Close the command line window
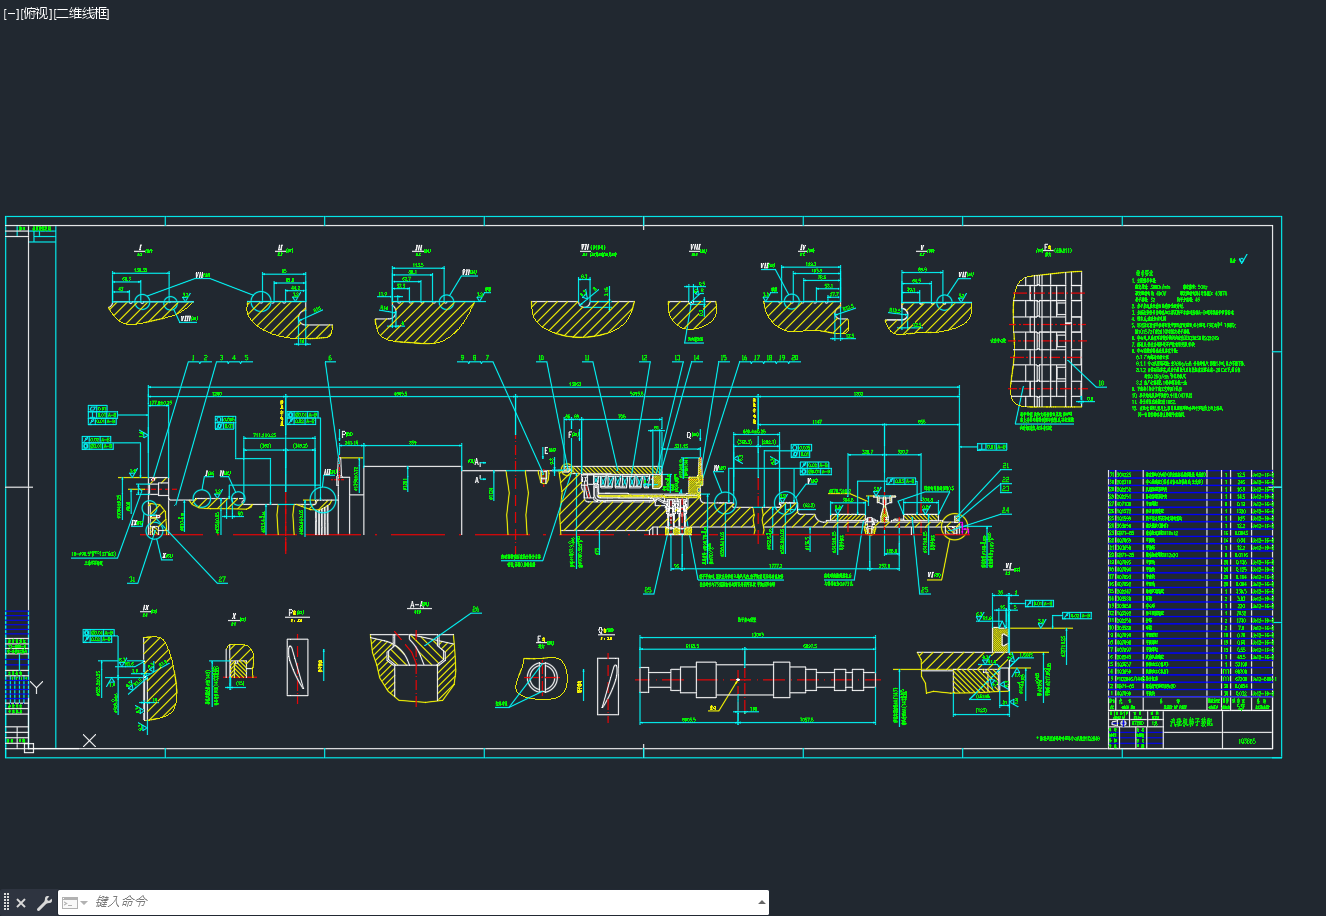1326x916 pixels. point(21,903)
